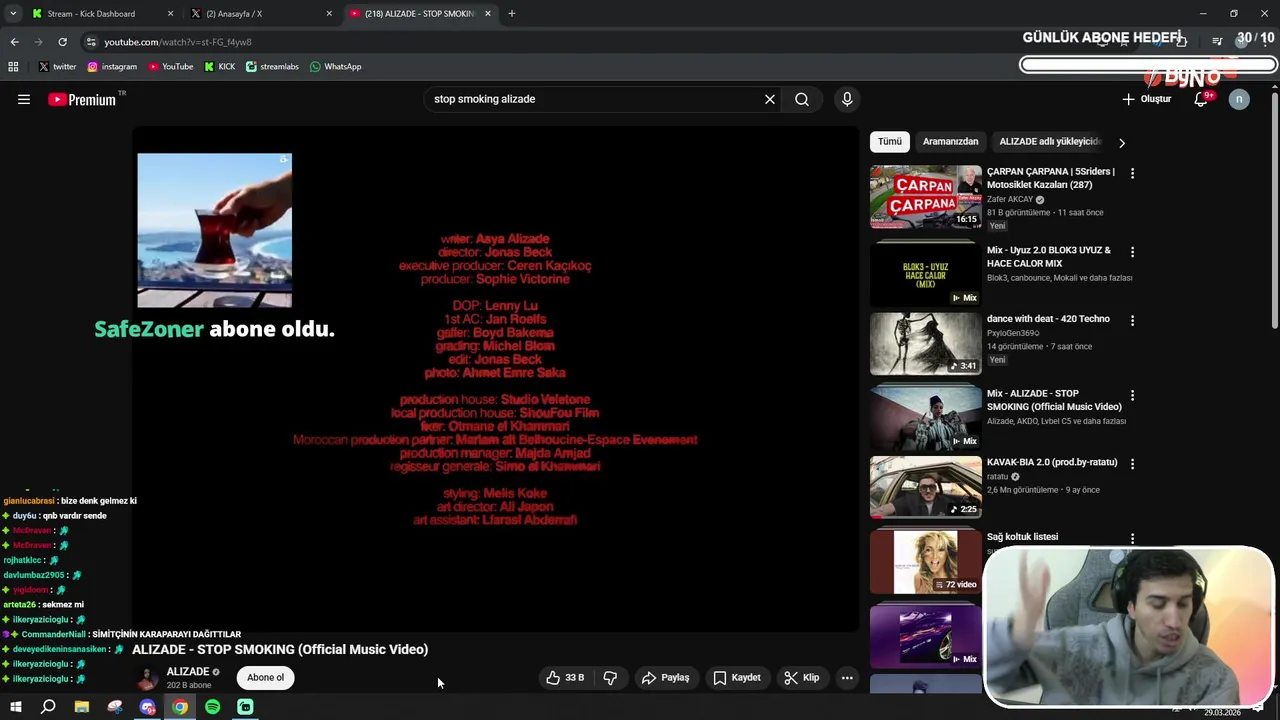1280x720 pixels.
Task: Click the video player to pause
Action: click(495, 380)
